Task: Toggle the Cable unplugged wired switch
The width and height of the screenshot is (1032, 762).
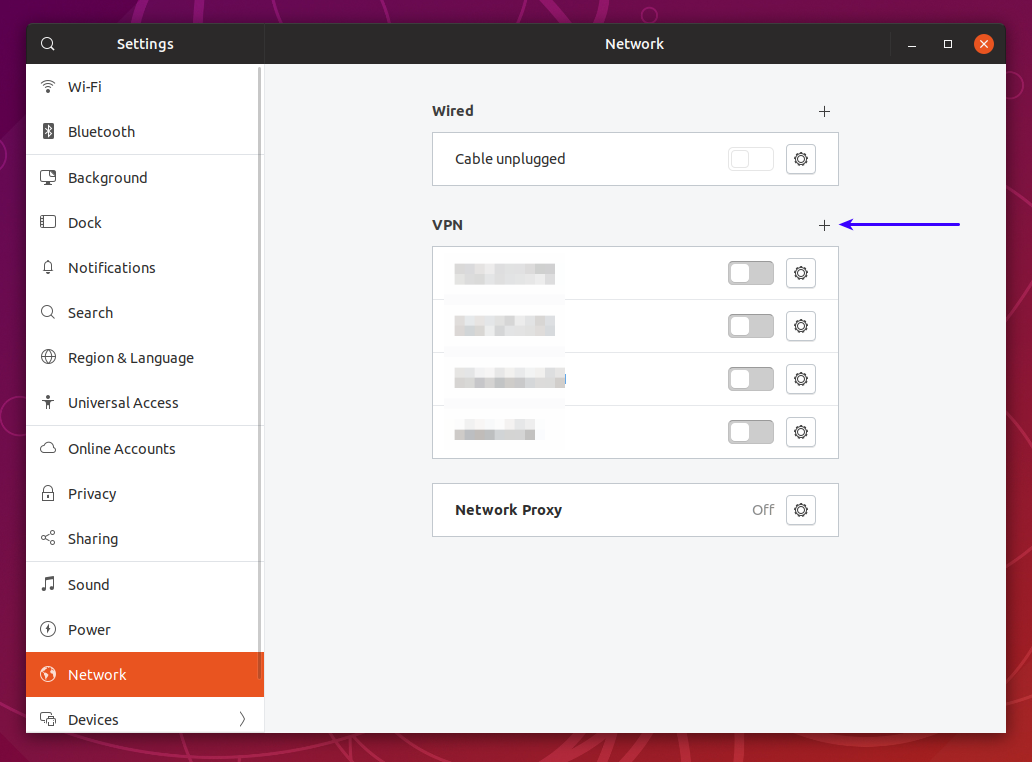Action: pyautogui.click(x=751, y=159)
